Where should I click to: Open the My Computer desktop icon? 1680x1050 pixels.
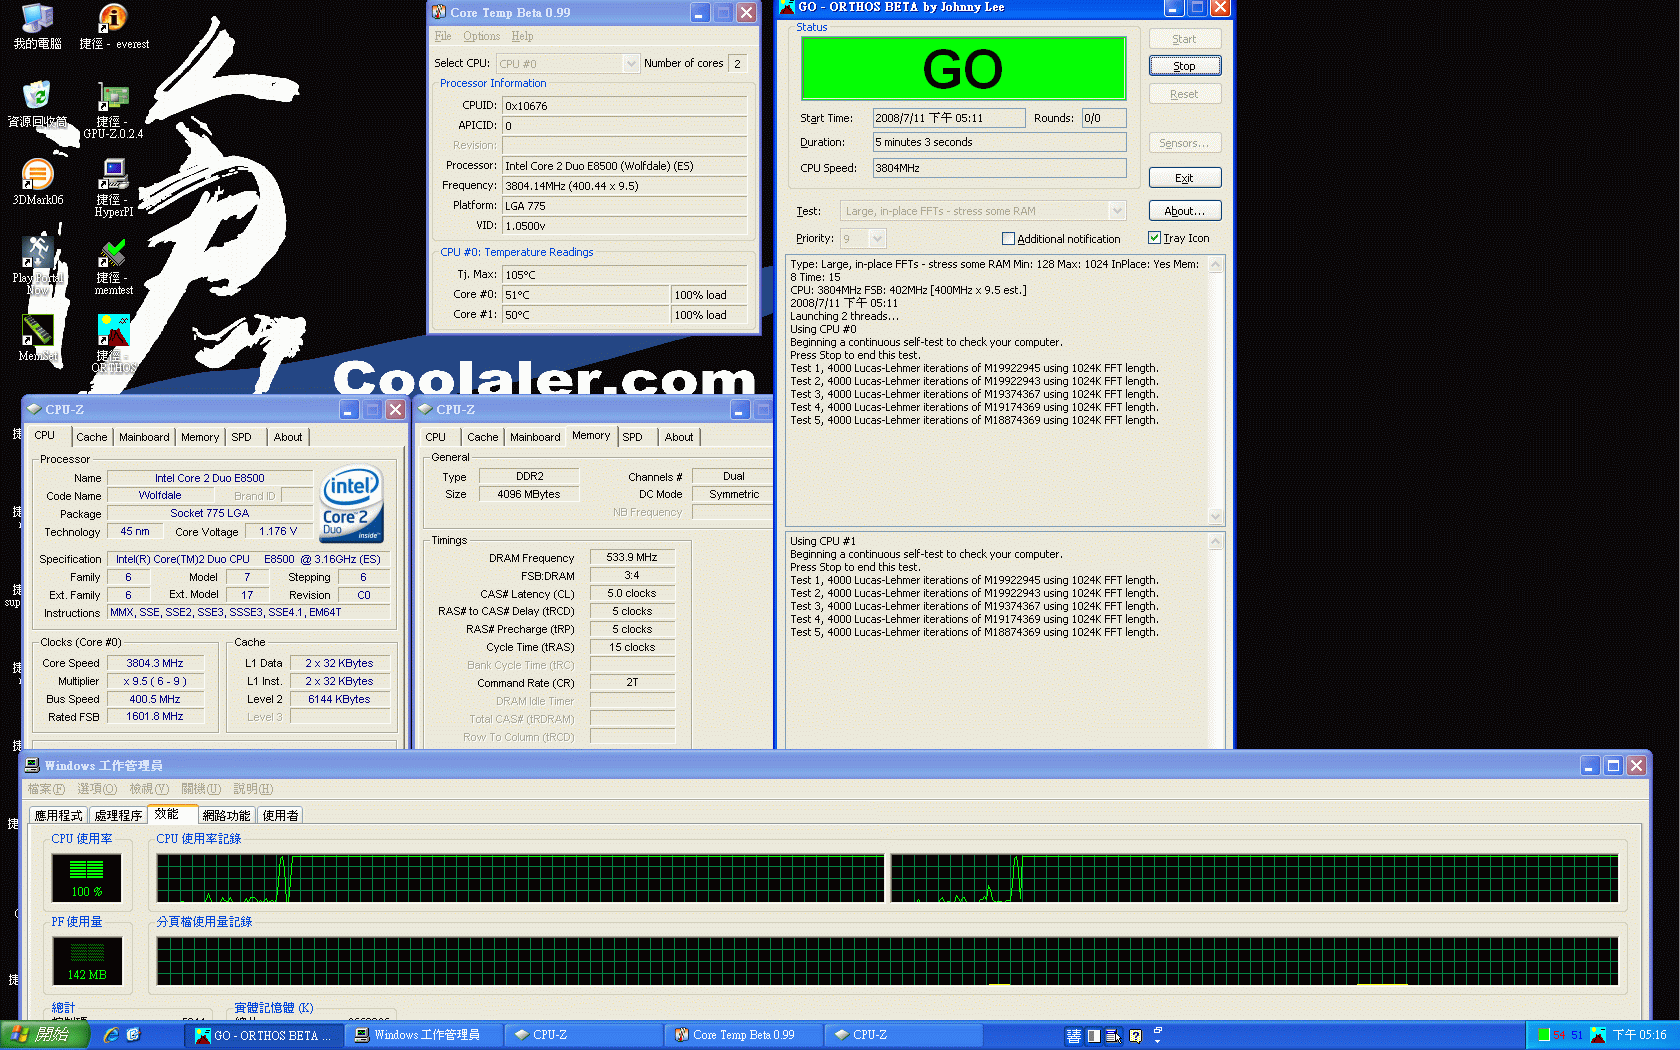point(37,20)
